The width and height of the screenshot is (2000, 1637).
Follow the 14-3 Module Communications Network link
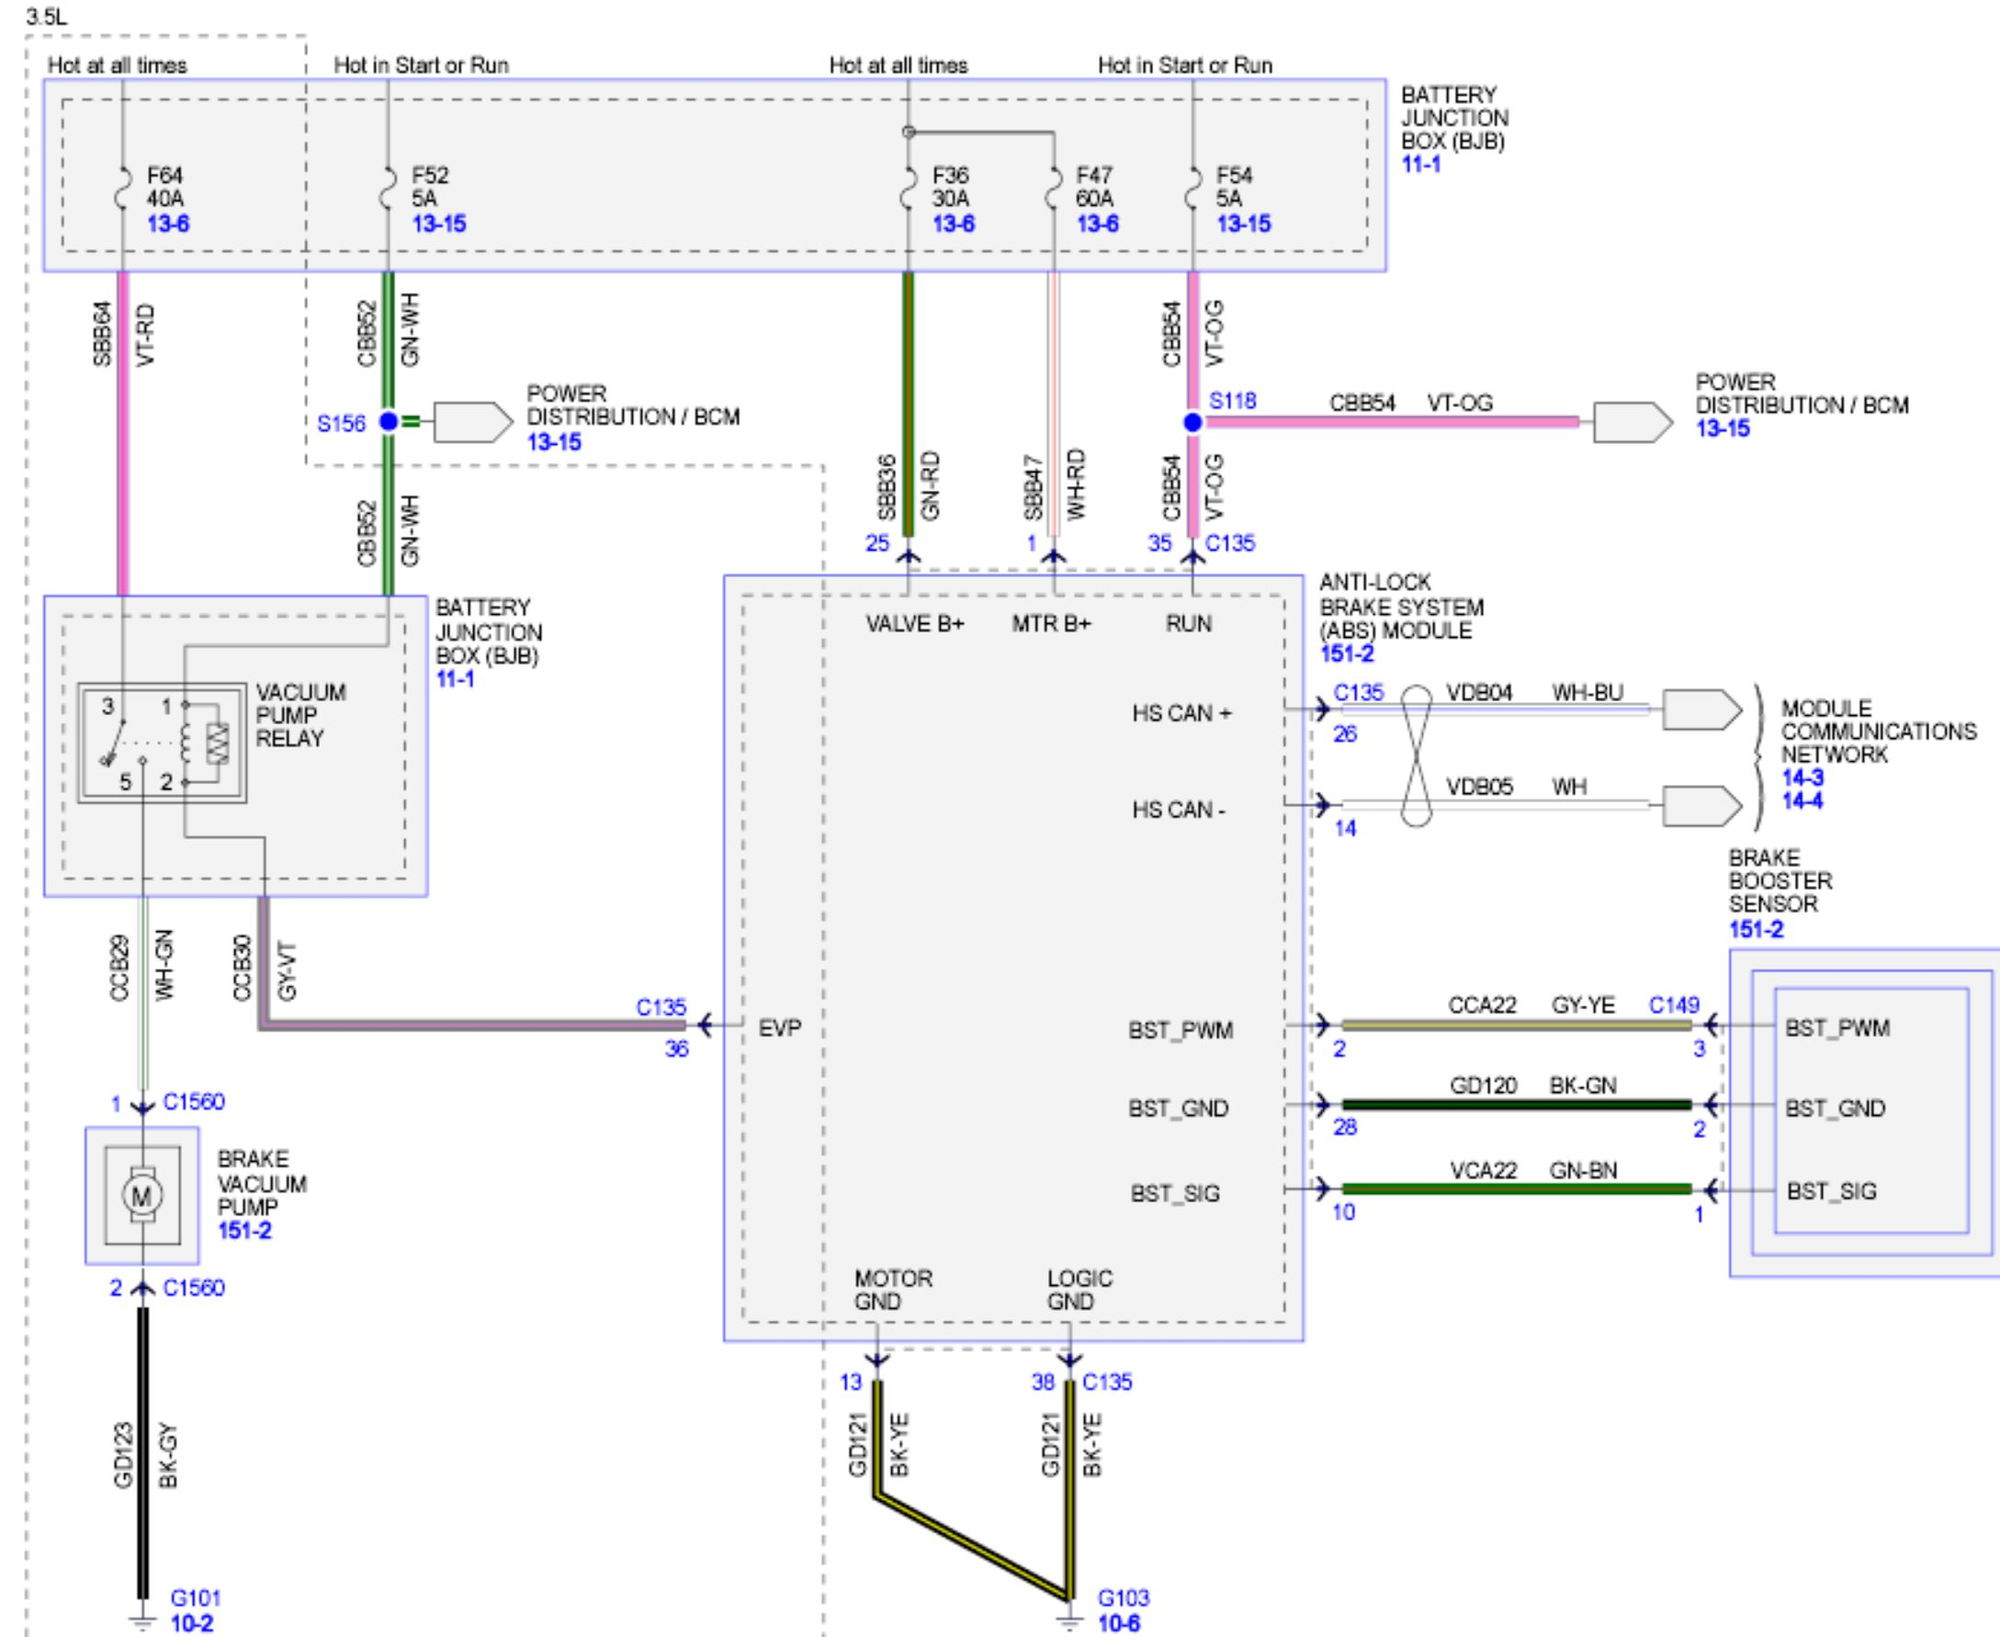coord(1802,777)
